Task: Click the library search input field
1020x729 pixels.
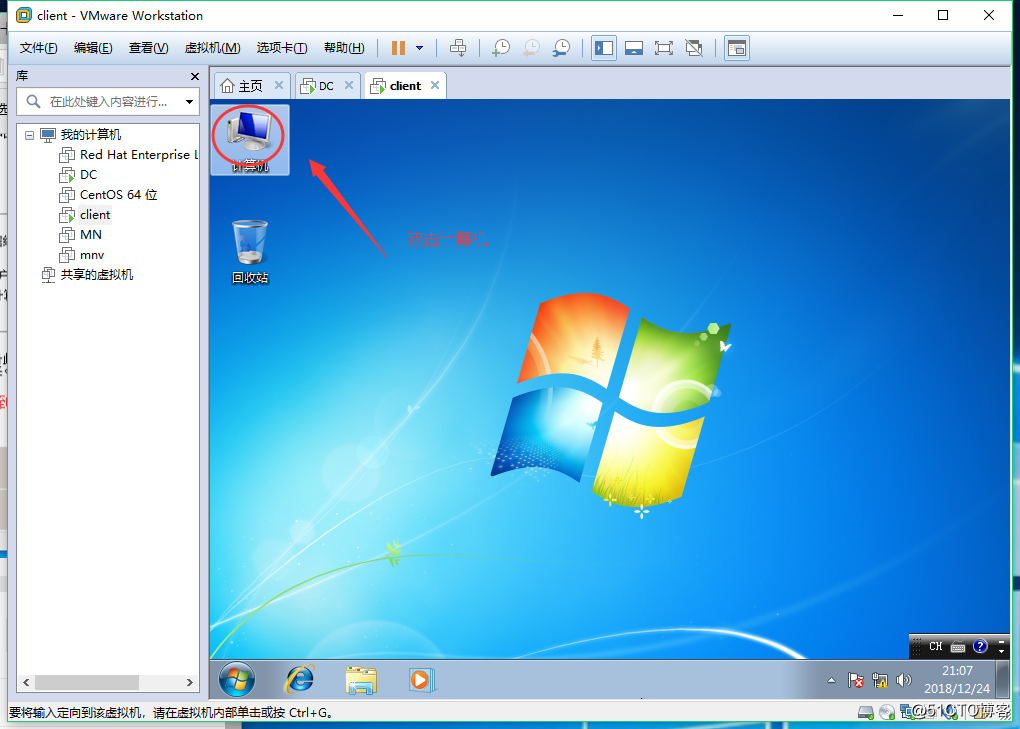Action: [x=108, y=102]
